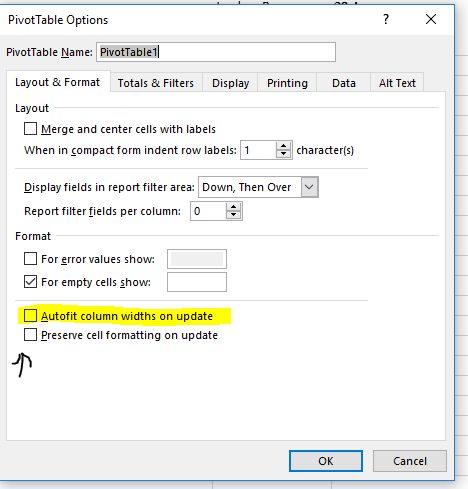Click the Cancel button
The image size is (468, 489).
[410, 461]
